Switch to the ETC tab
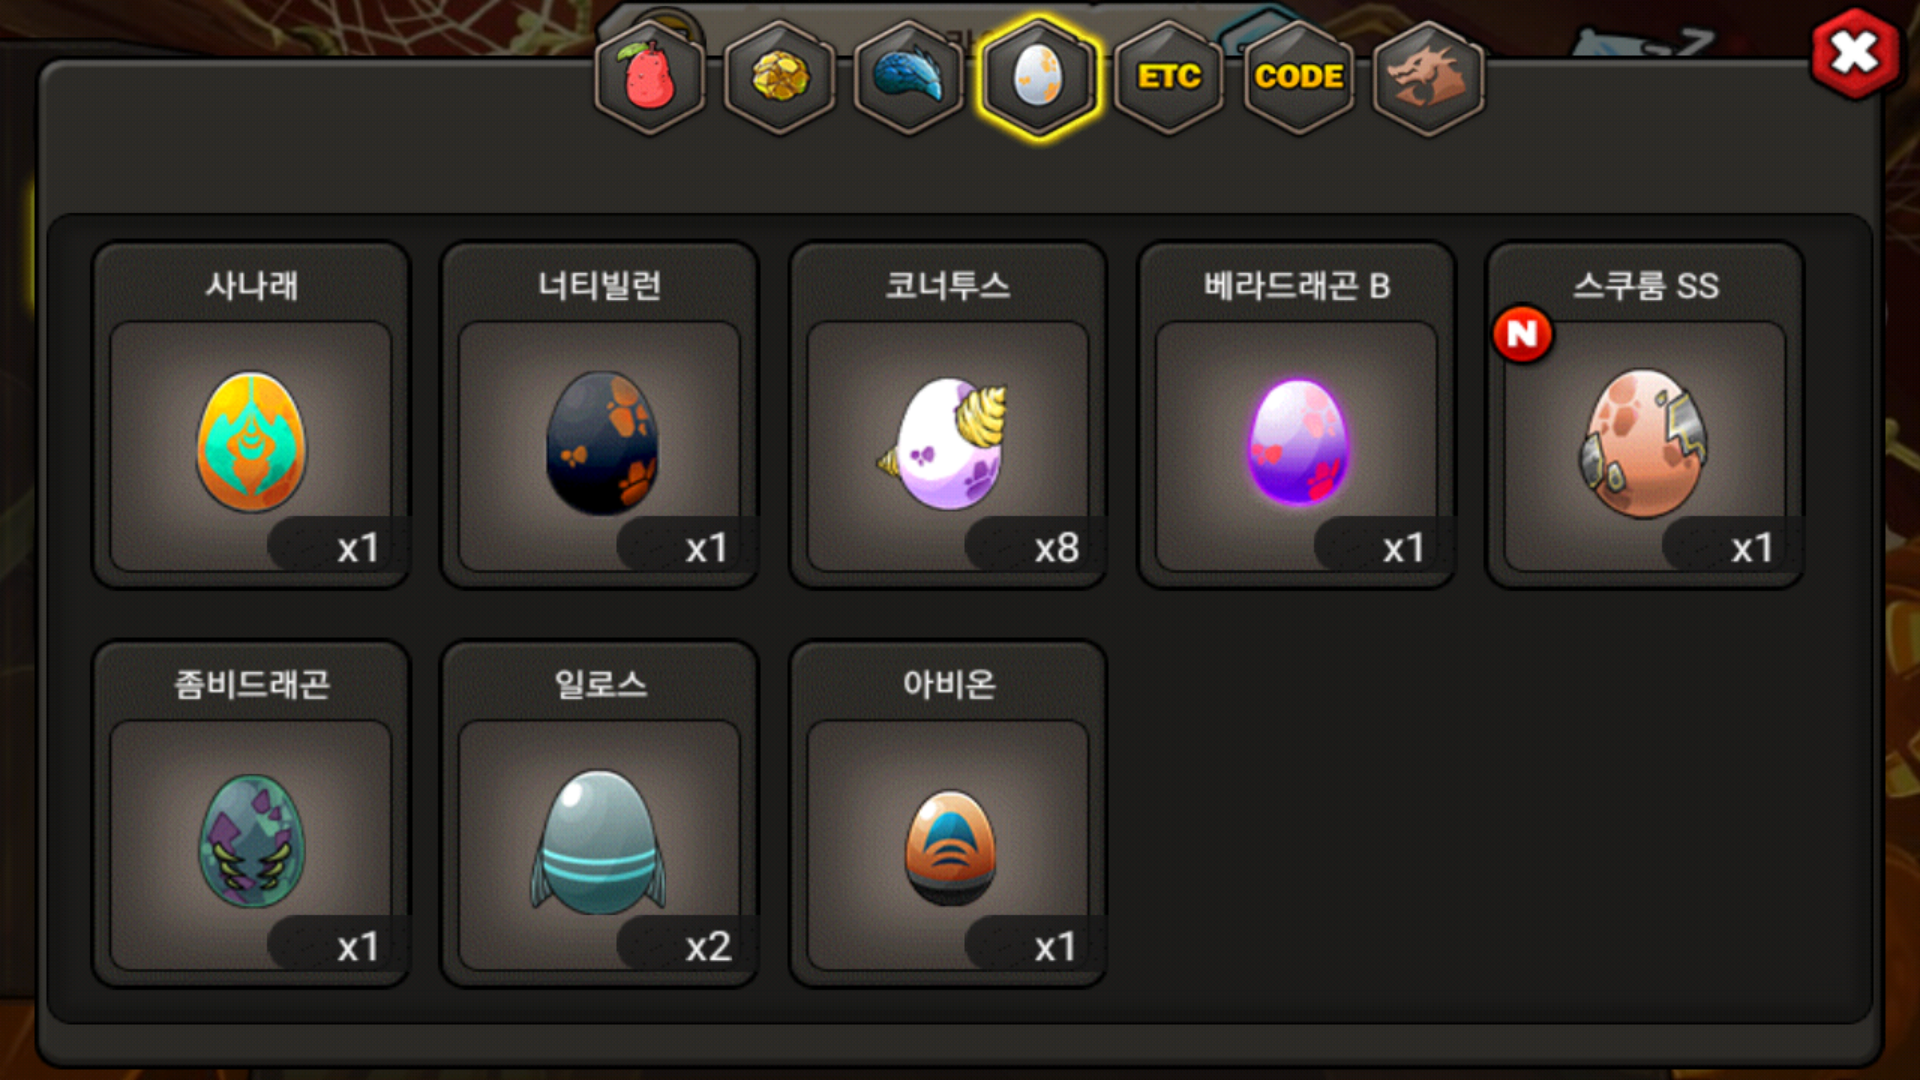 (1169, 77)
